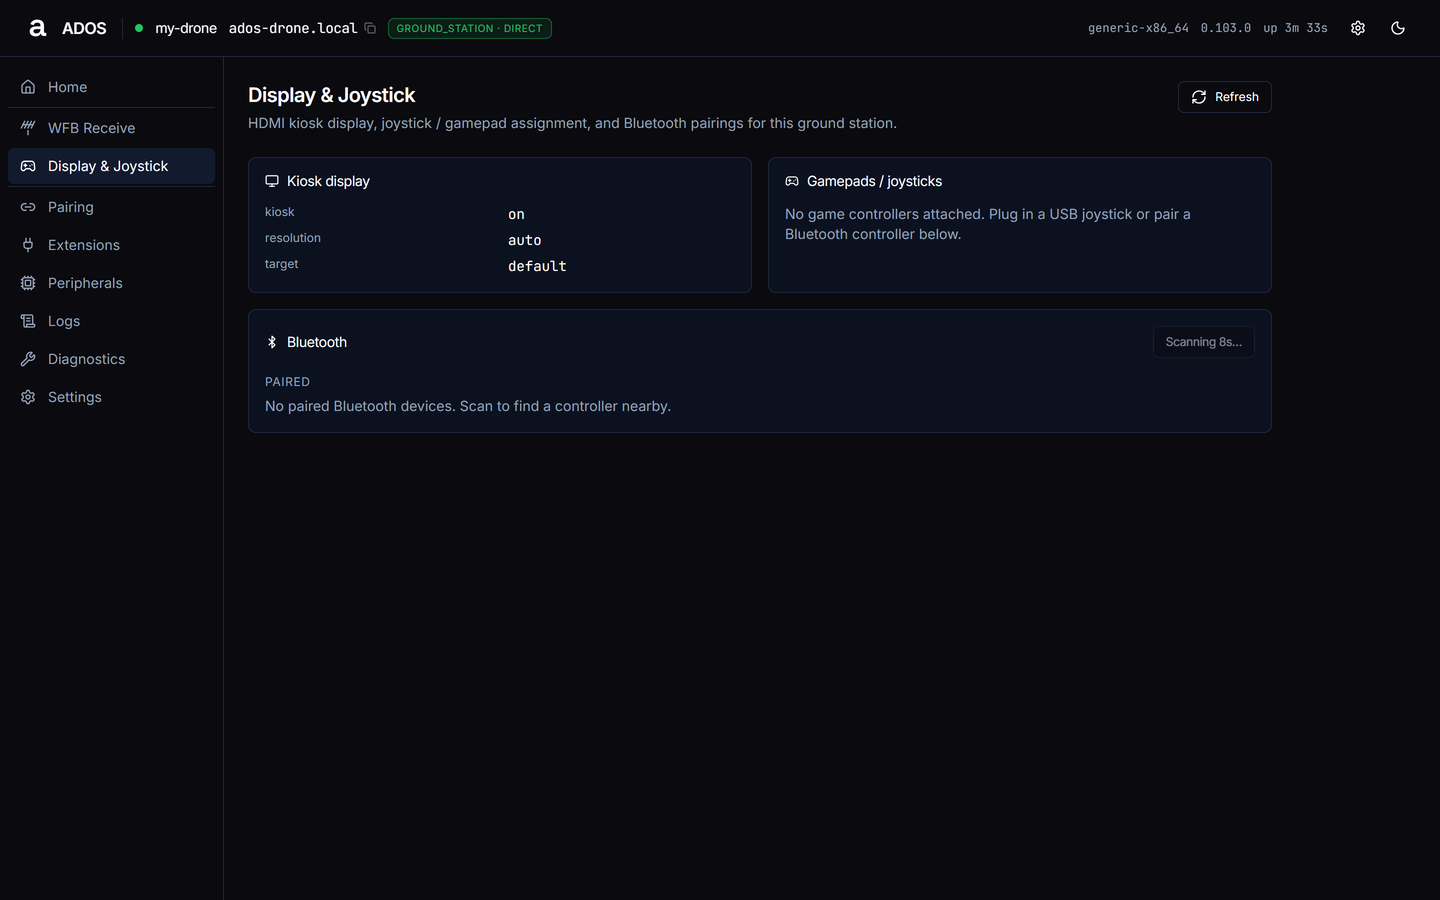This screenshot has height=900, width=1440.
Task: Click the Display & Joystick page heading
Action: (x=332, y=95)
